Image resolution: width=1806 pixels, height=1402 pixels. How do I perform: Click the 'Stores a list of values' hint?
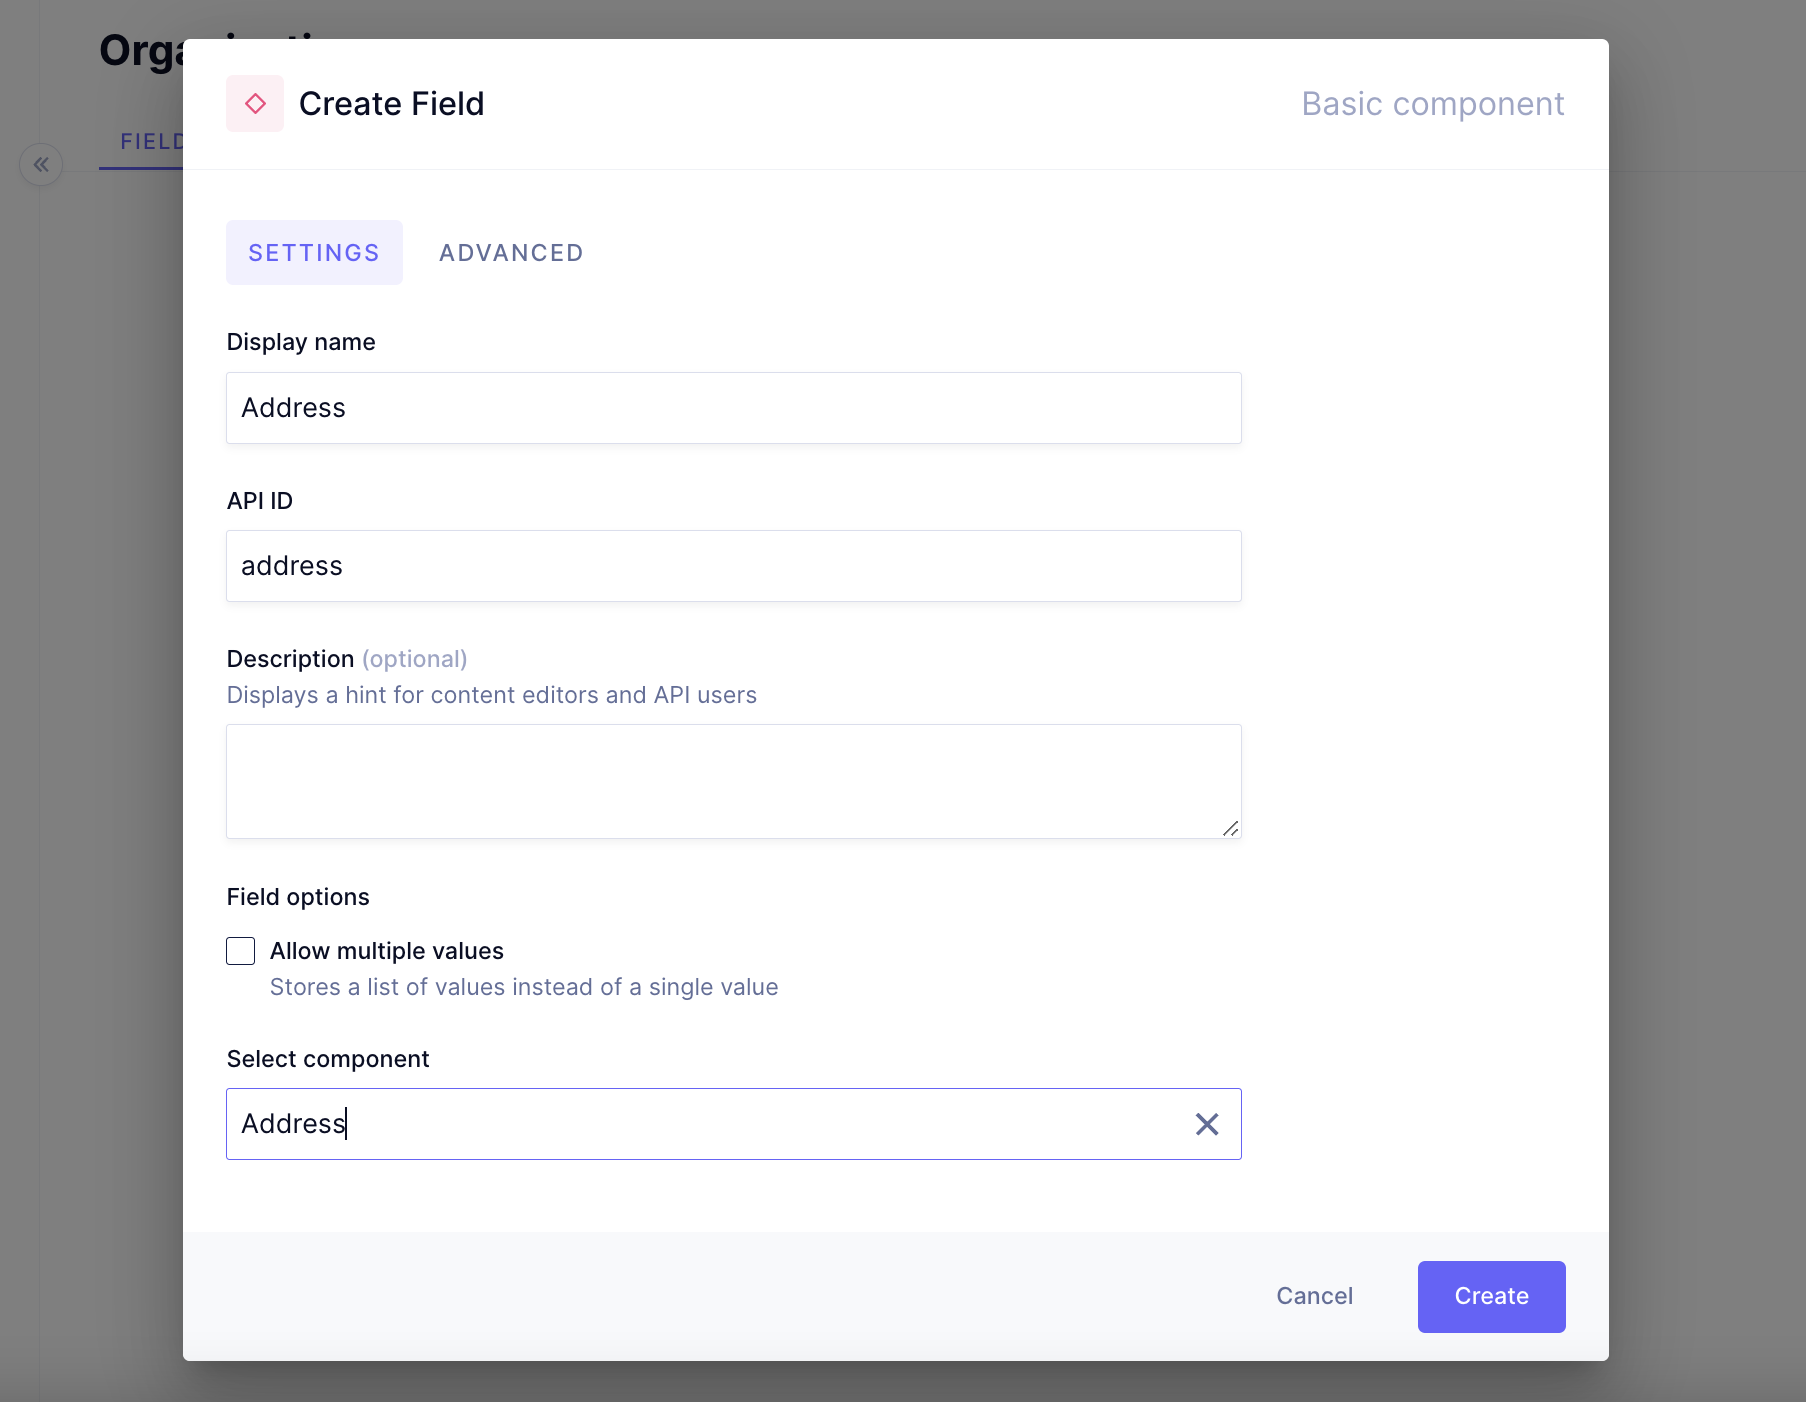[x=523, y=987]
